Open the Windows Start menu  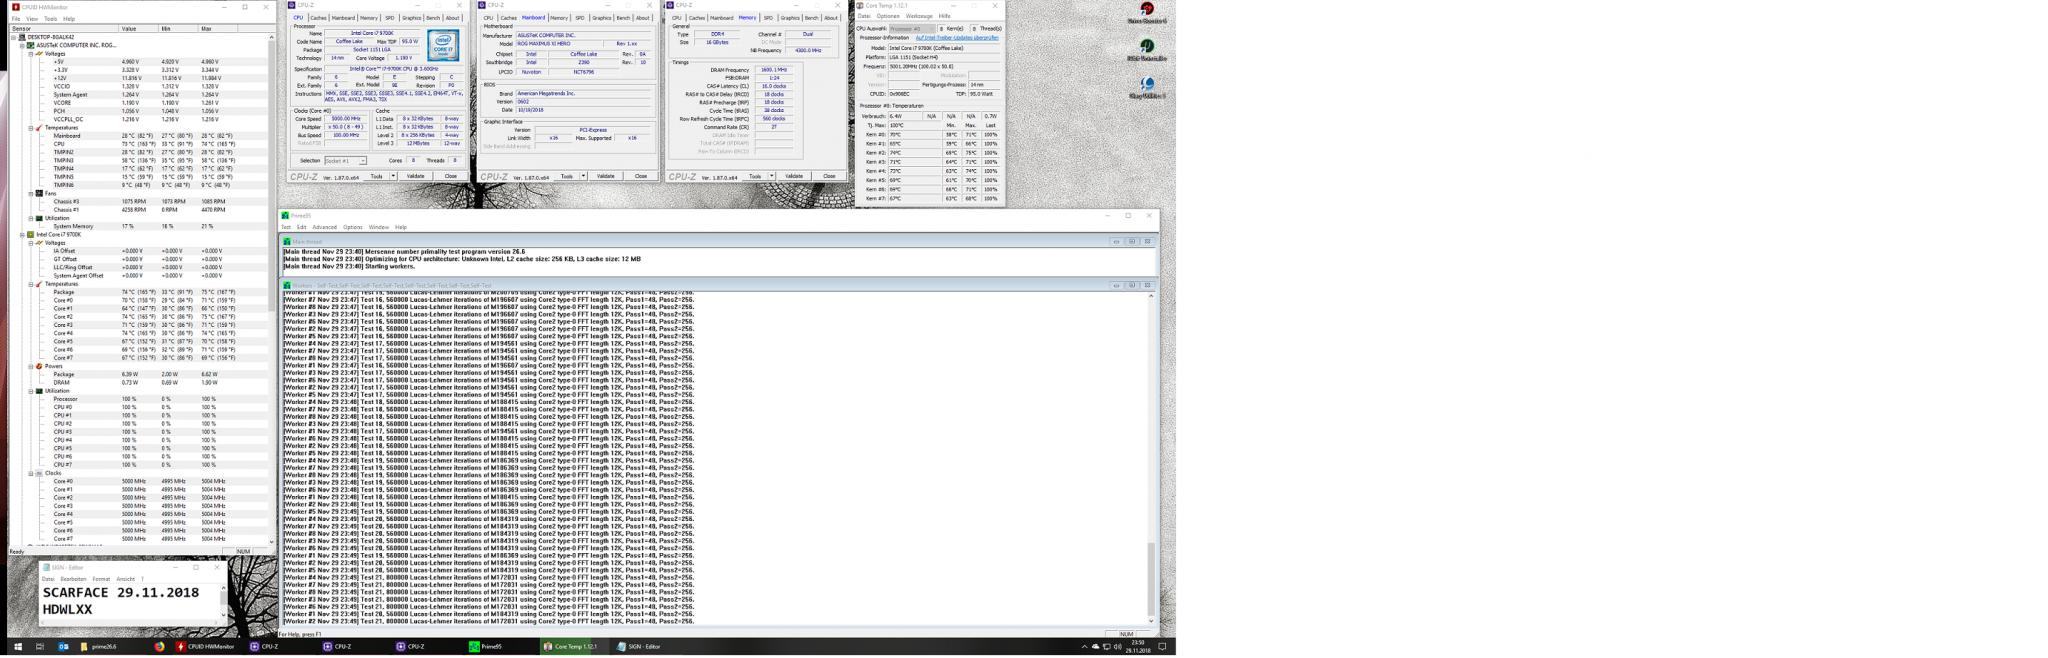pos(17,647)
